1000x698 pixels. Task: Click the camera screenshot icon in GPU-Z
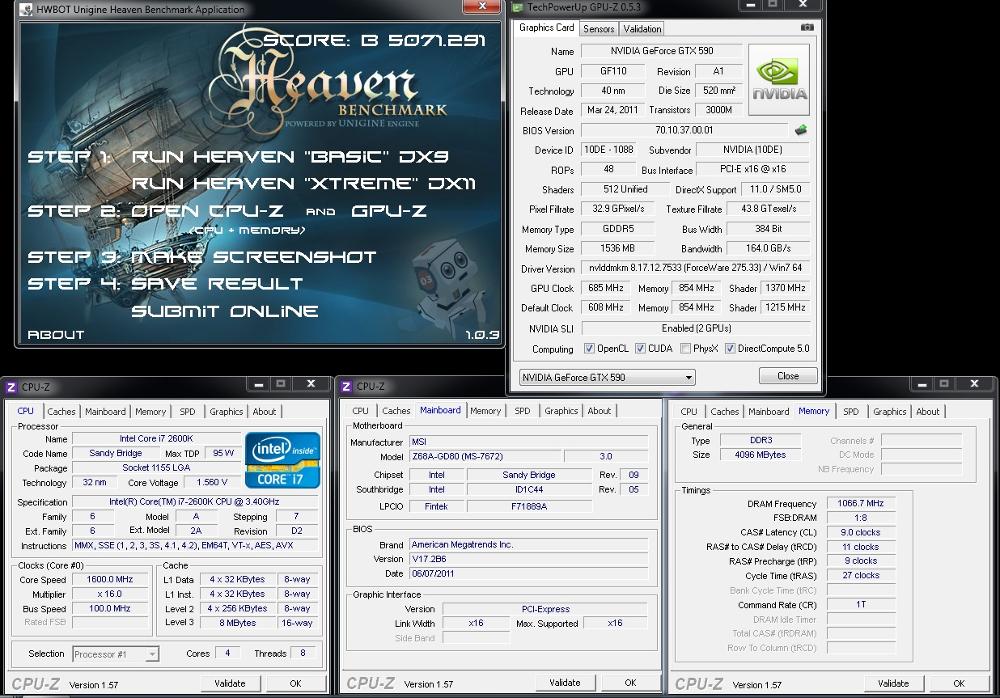click(x=807, y=27)
